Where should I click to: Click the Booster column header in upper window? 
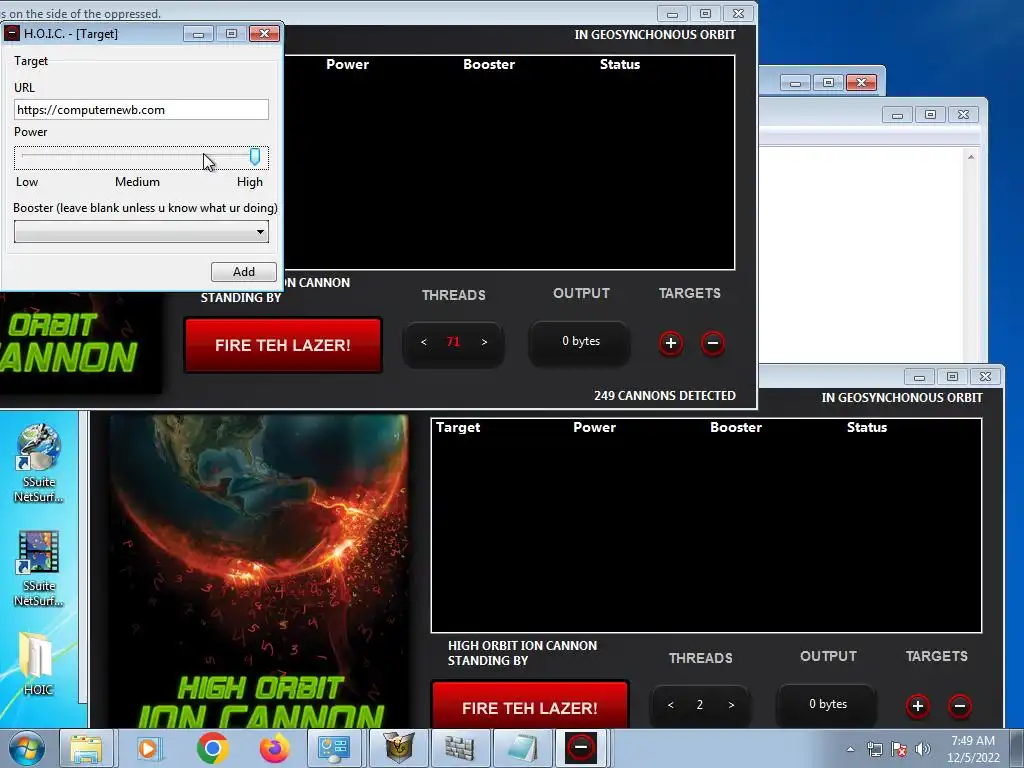[x=488, y=64]
